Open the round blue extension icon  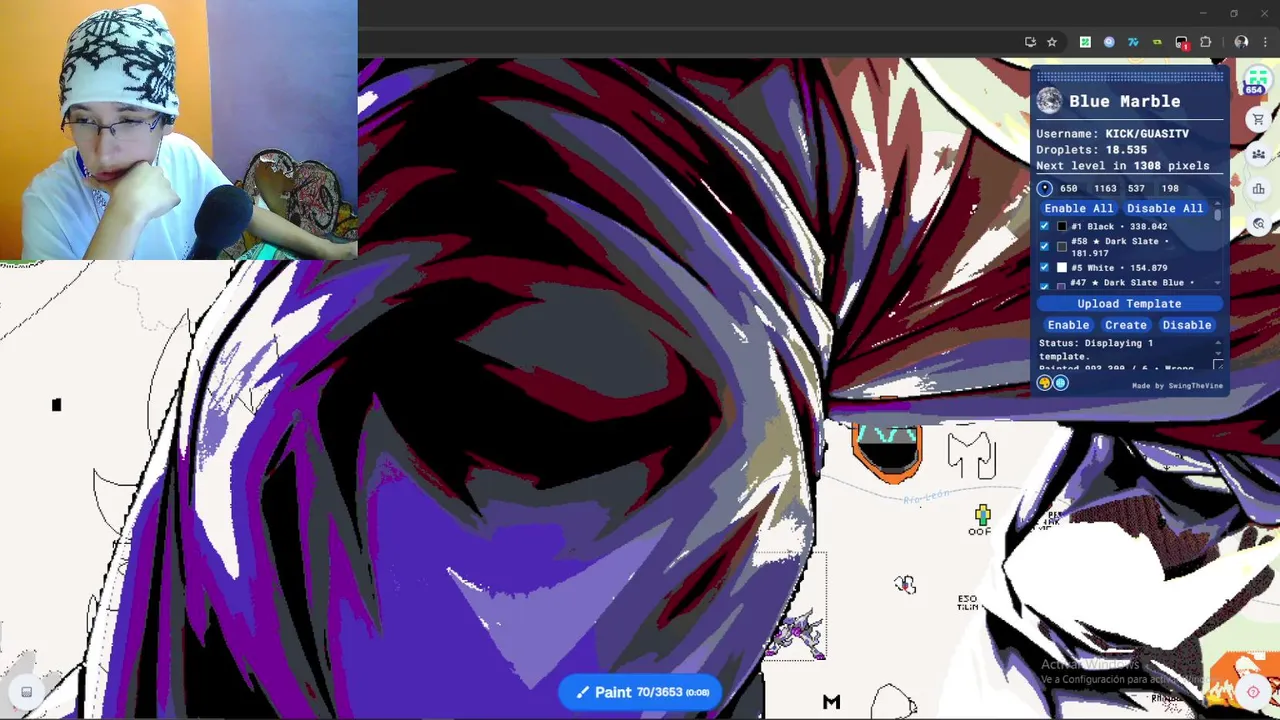coord(1109,42)
